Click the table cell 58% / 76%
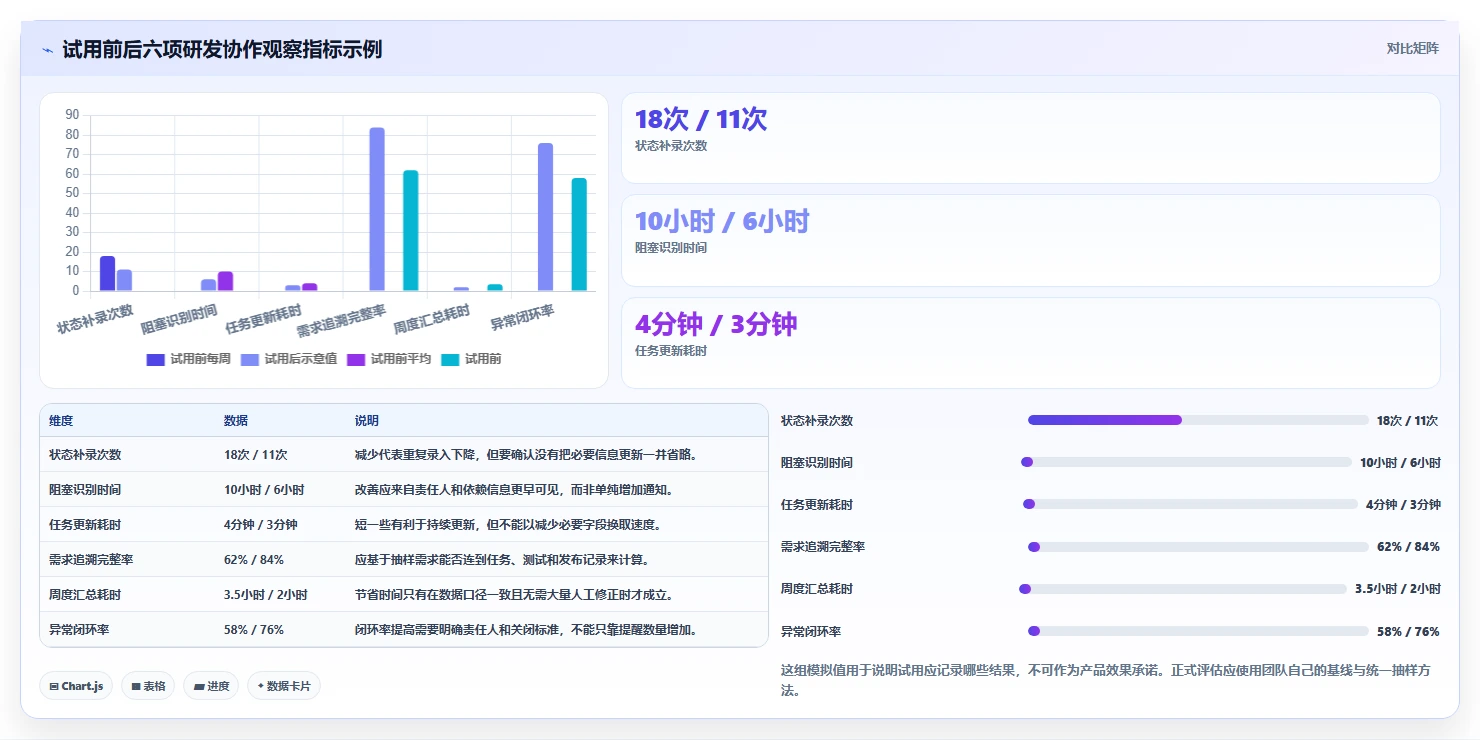 (254, 629)
